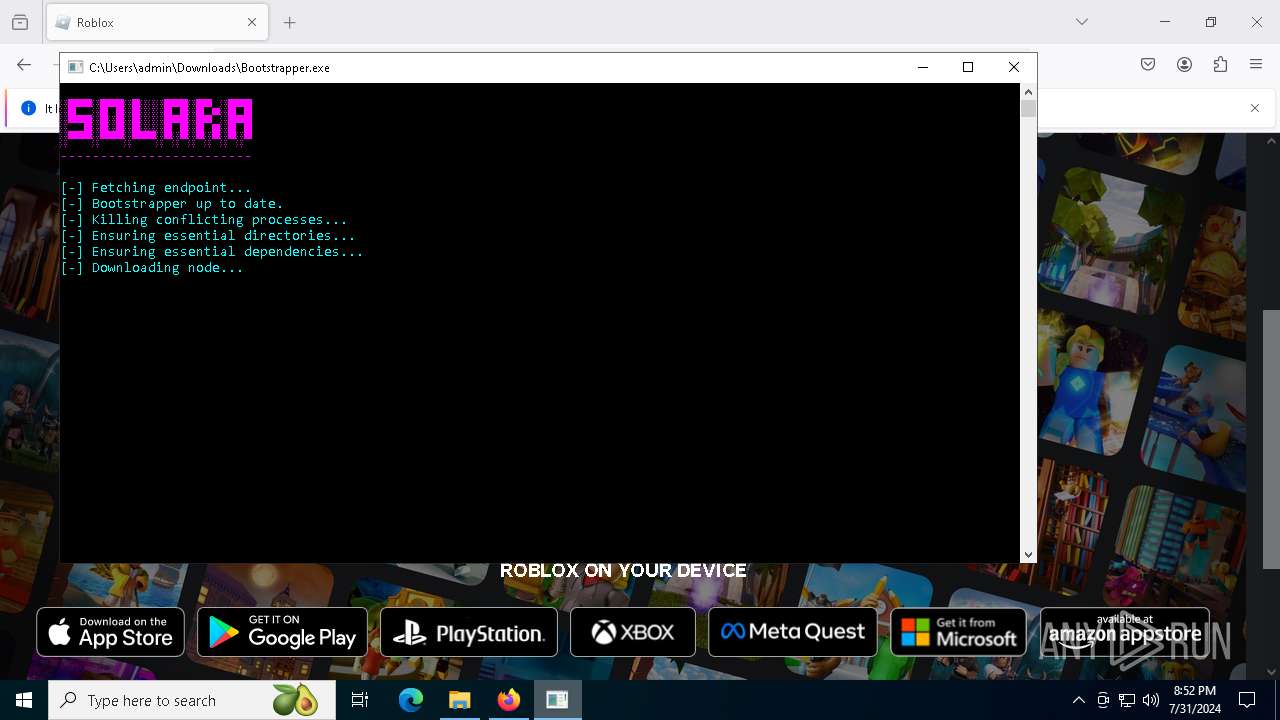Open Pocket save icon in Firefox

pos(1148,65)
